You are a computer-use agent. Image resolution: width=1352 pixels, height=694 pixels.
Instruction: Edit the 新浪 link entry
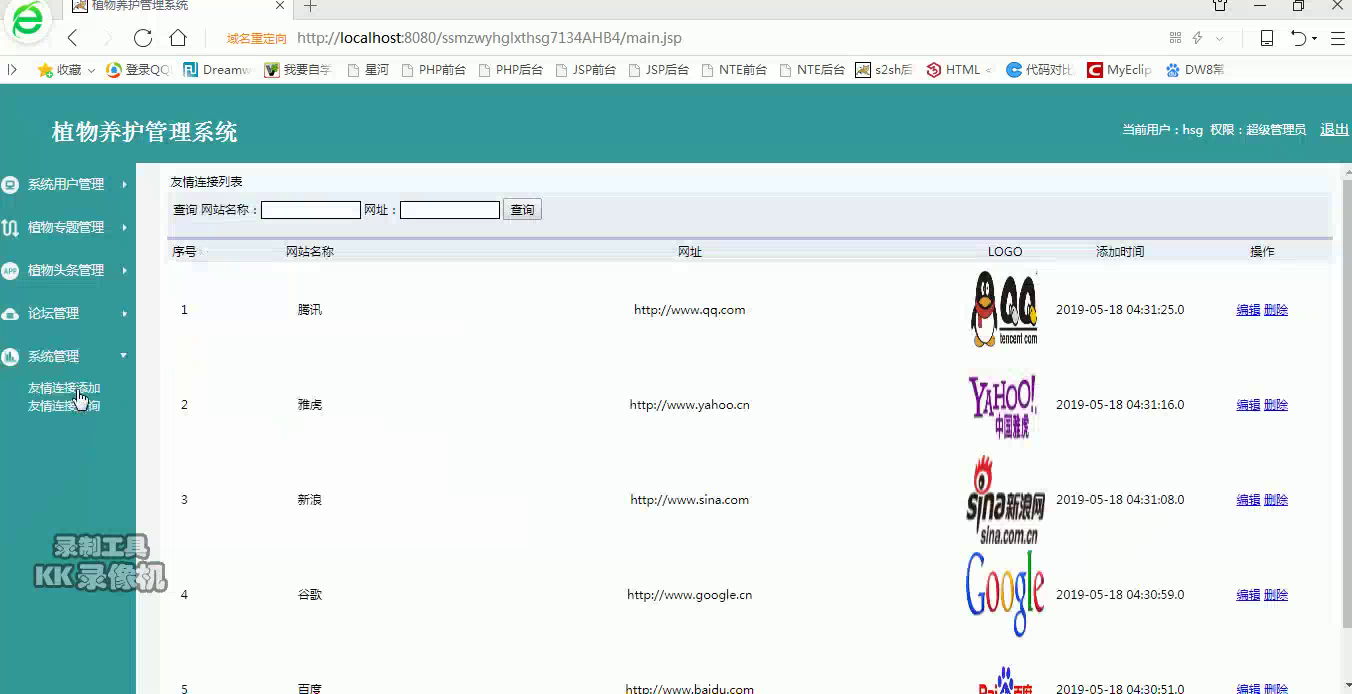pos(1248,500)
